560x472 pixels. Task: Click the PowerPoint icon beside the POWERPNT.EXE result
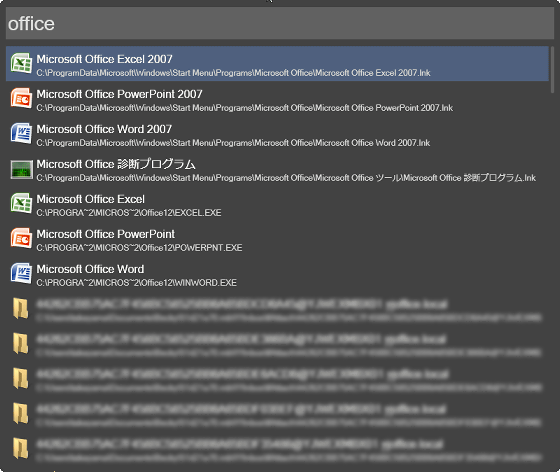(21, 238)
